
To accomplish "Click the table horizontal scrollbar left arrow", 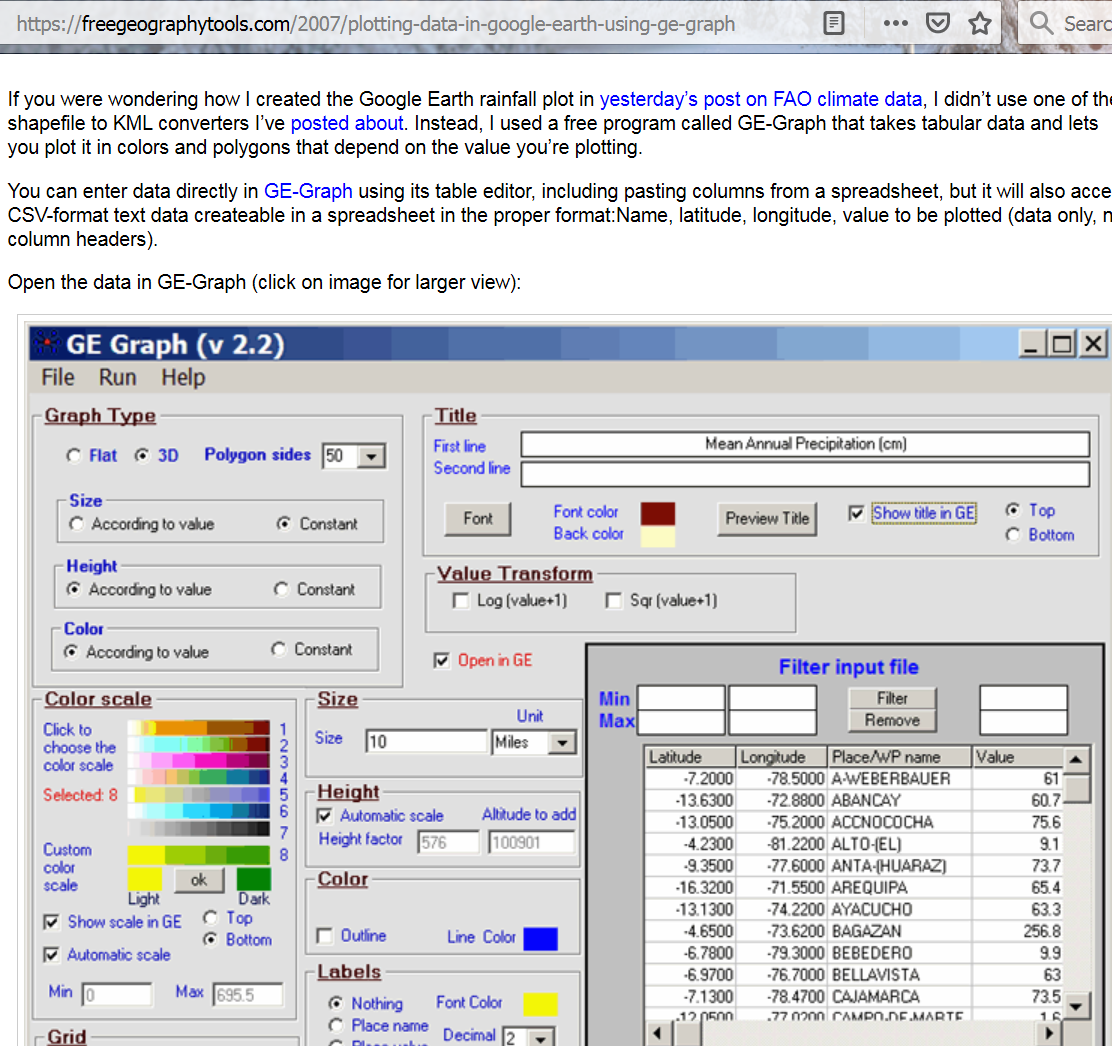I will click(657, 1033).
